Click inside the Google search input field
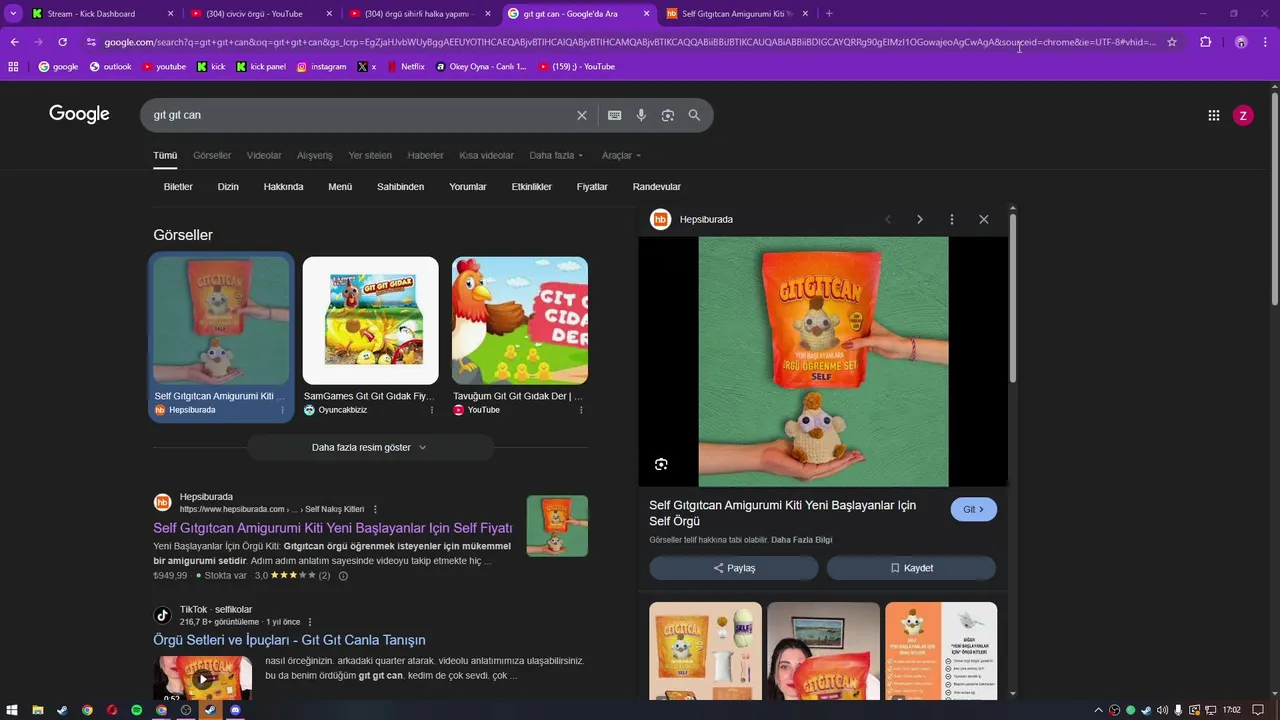 point(360,115)
